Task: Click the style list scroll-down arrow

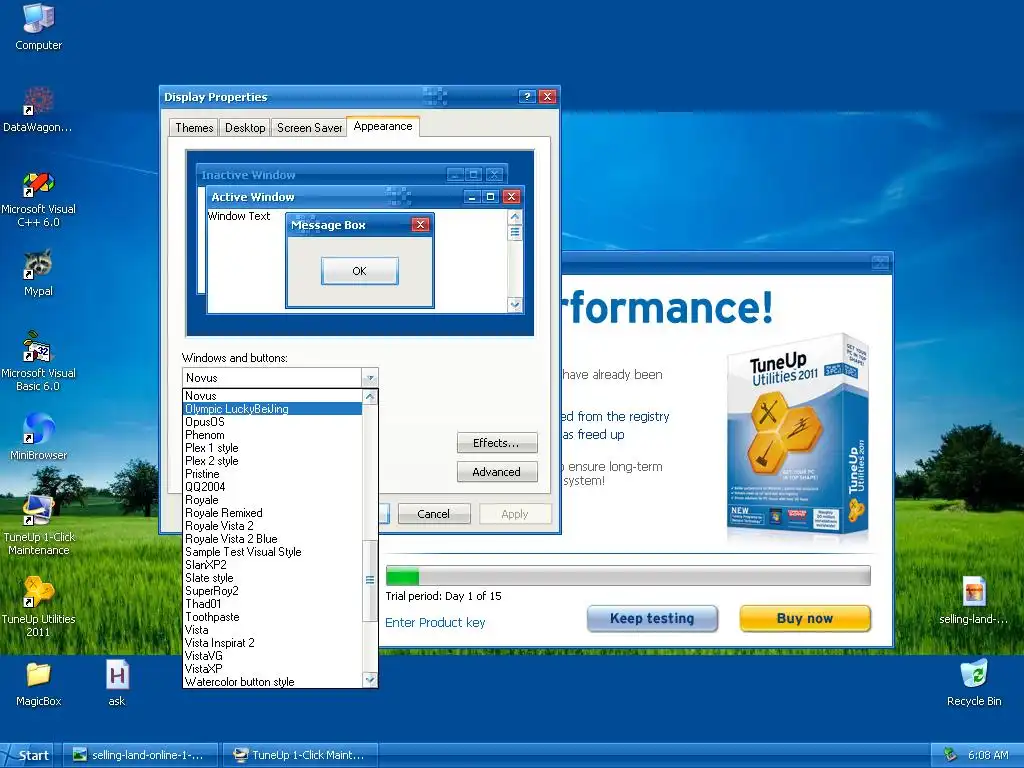Action: coord(370,680)
